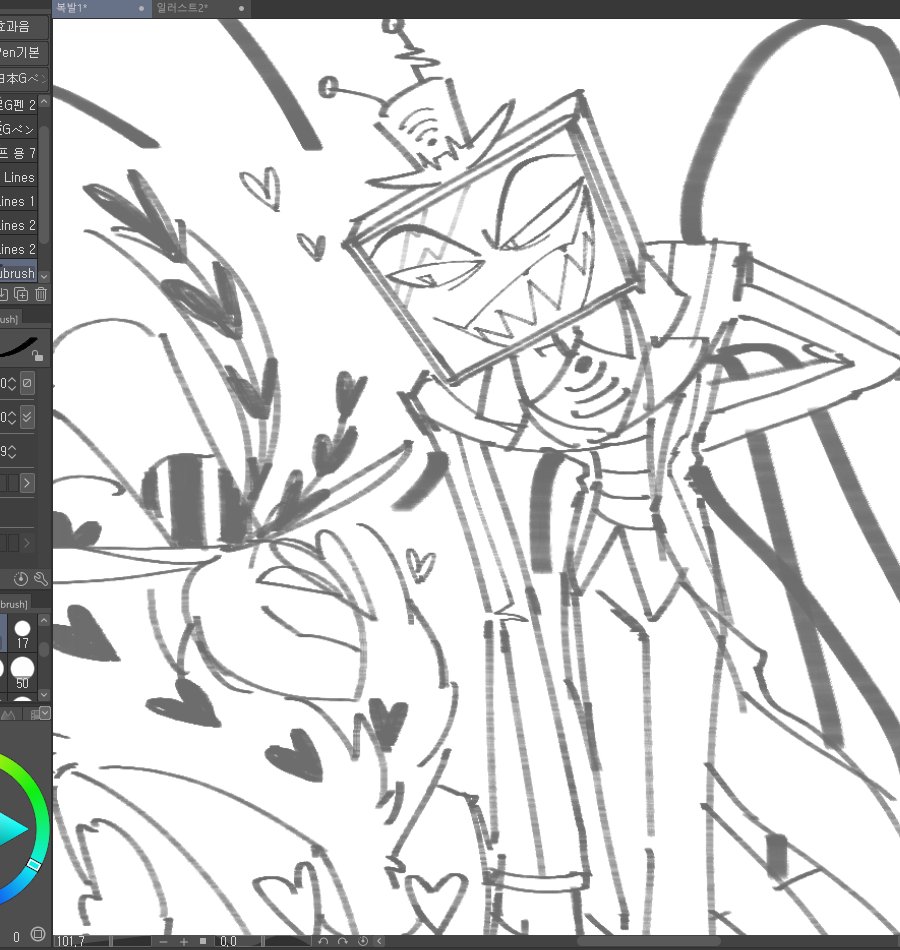The height and width of the screenshot is (950, 900).
Task: Click the brush stroke preview
Action: (18, 347)
